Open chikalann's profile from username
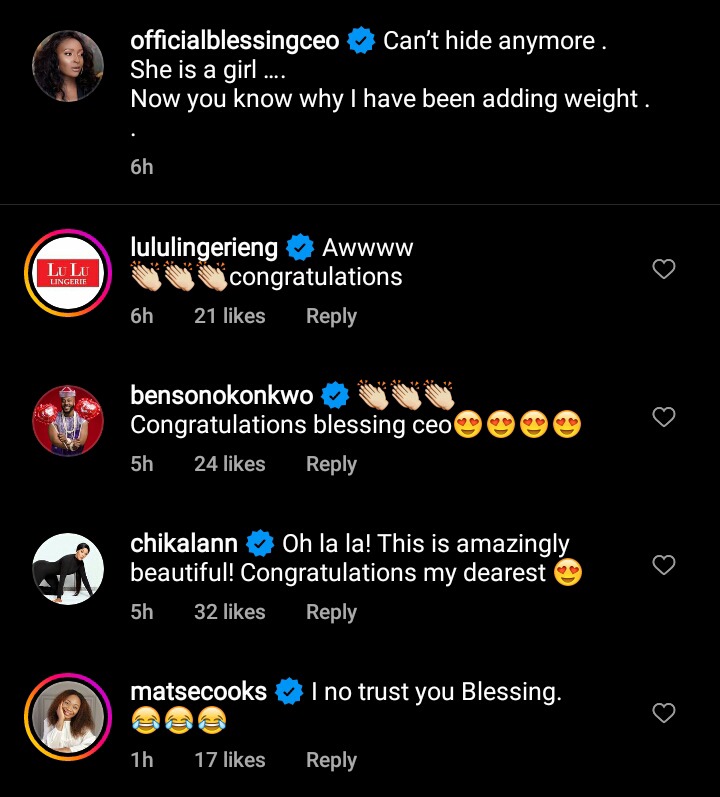 click(184, 543)
